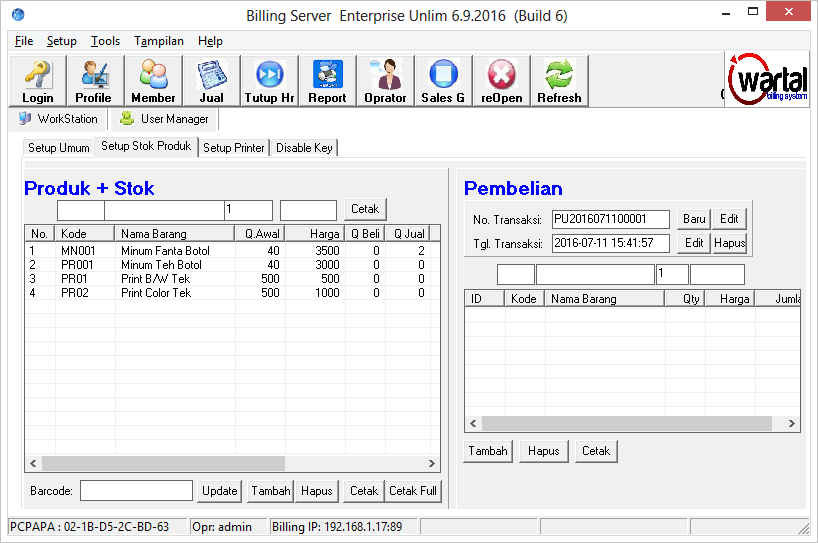
Task: Open the Help menu
Action: [x=210, y=41]
